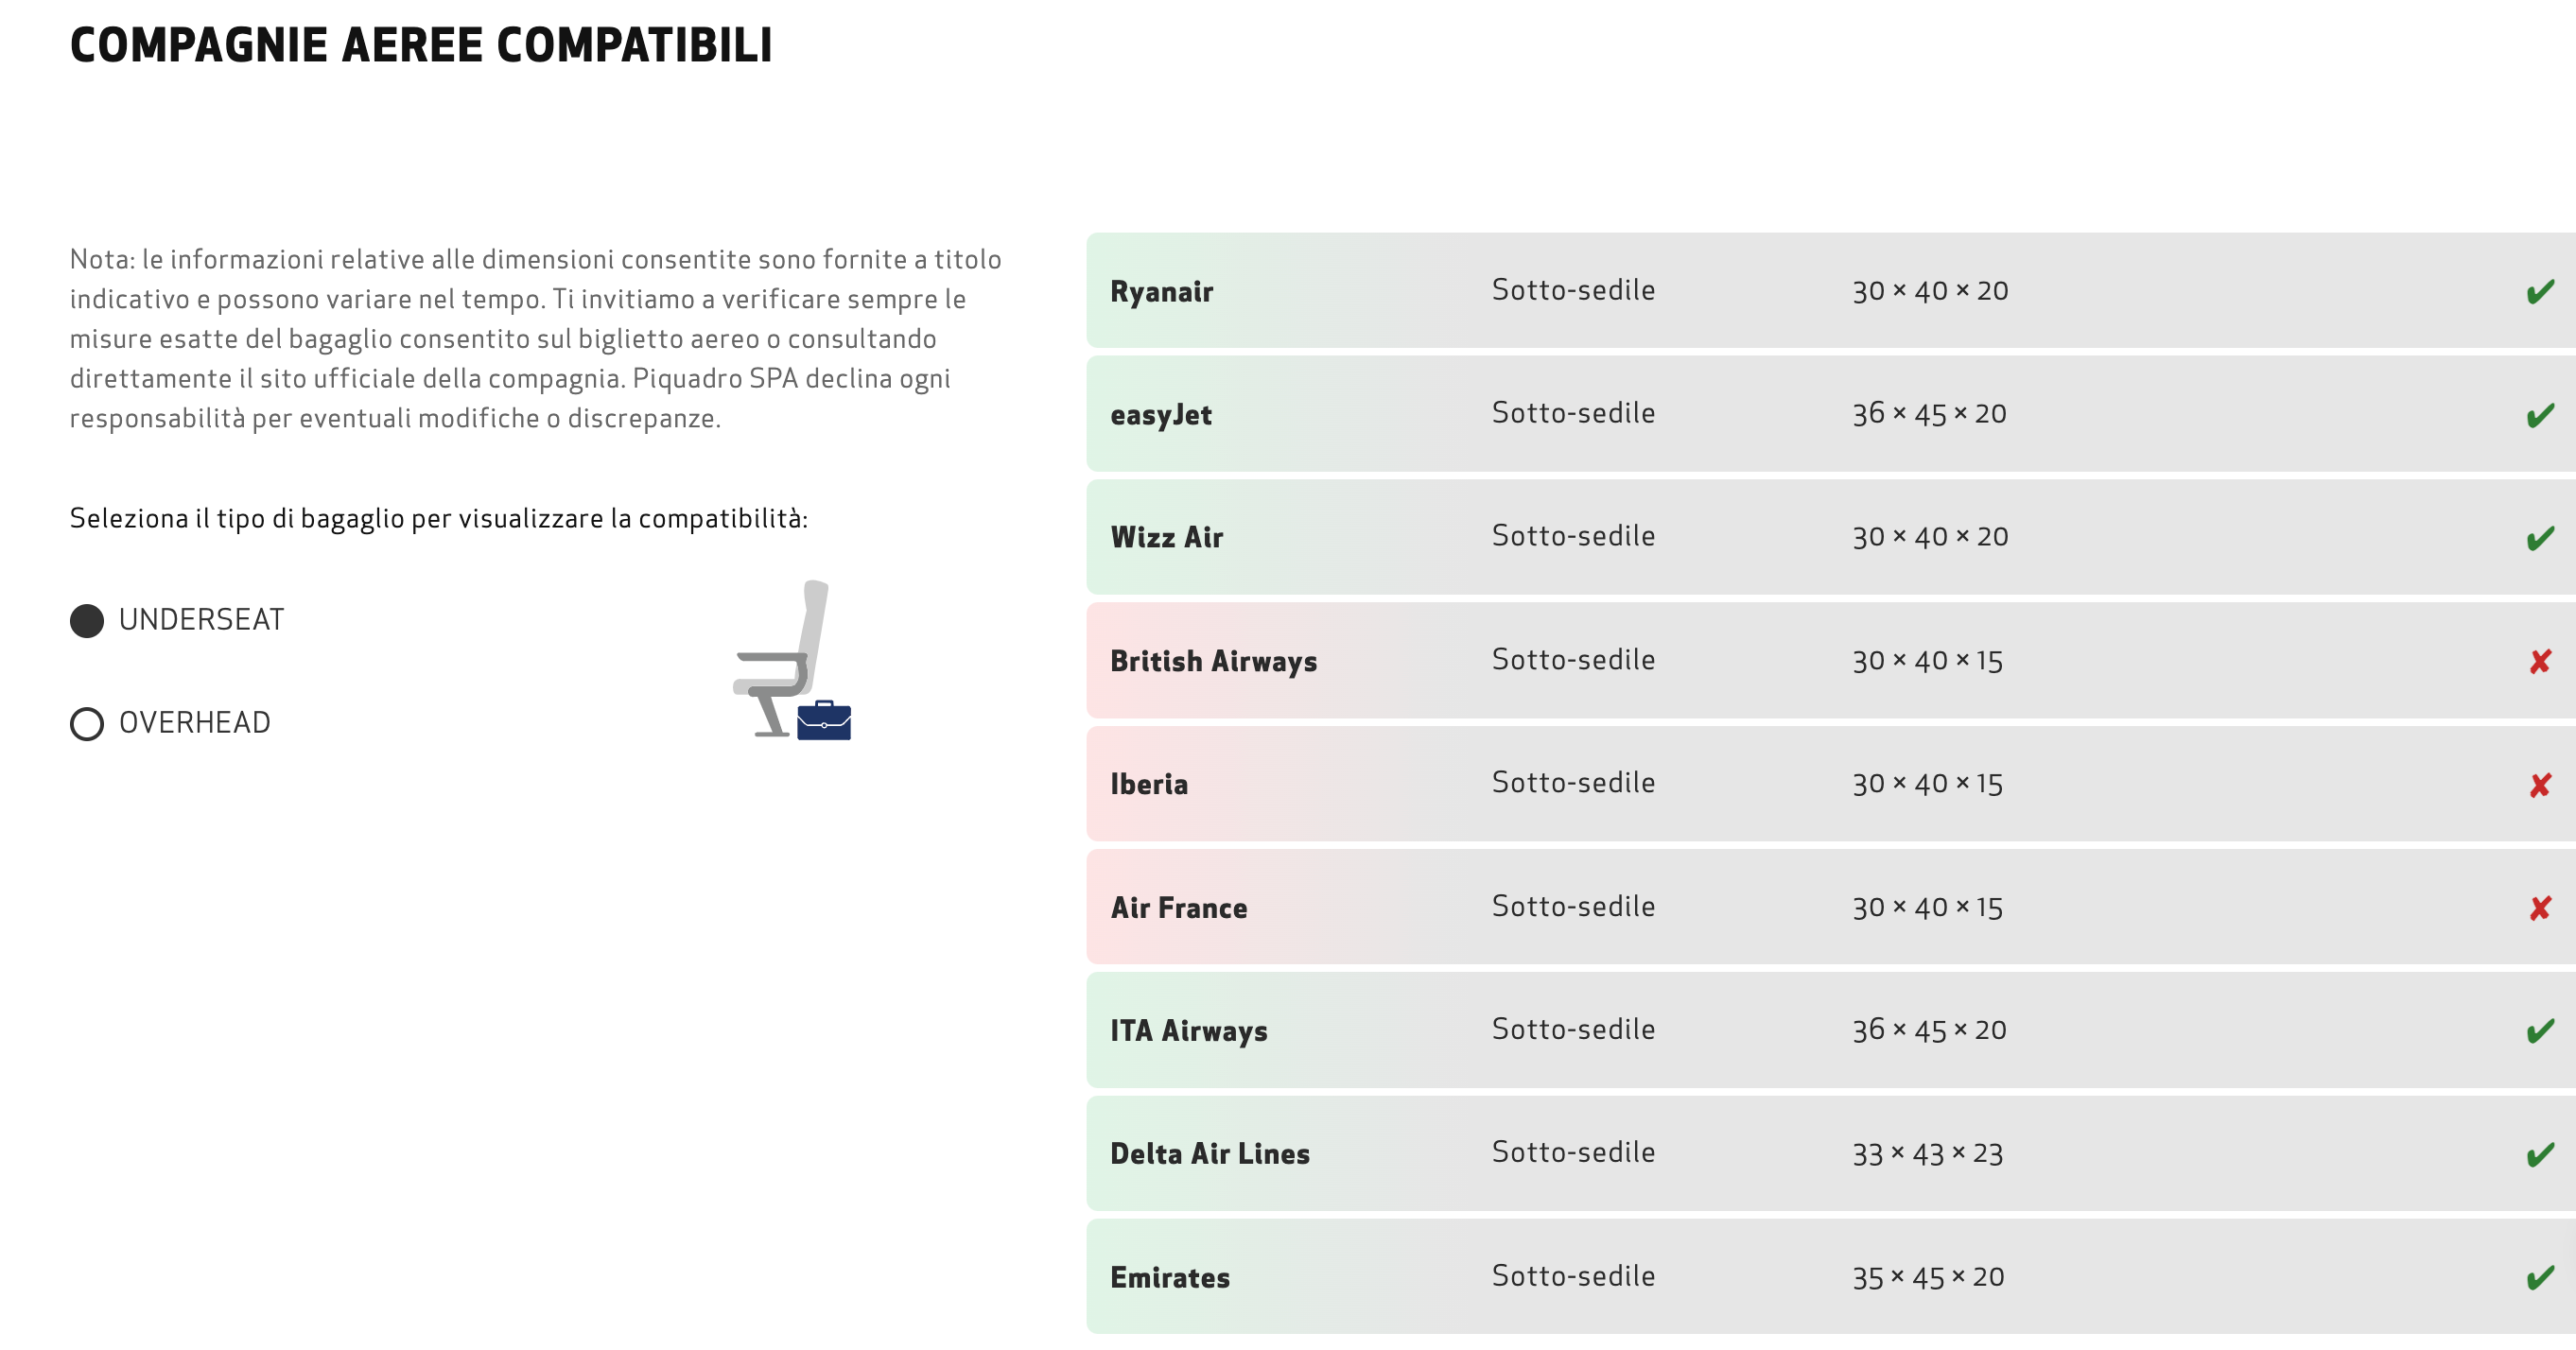
Task: Click the COMPAGNIE AEREE COMPATIBILI heading
Action: [x=421, y=45]
